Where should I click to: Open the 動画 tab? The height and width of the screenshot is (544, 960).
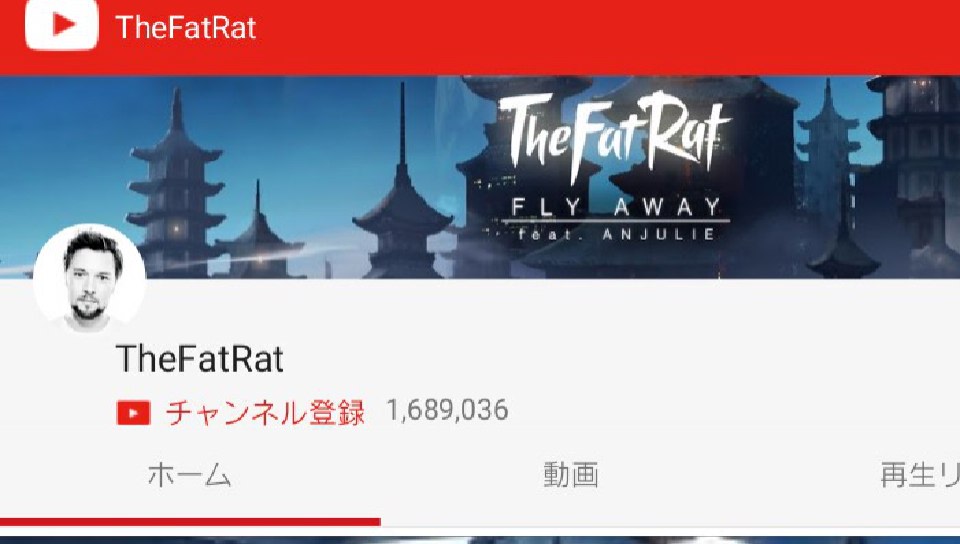tap(571, 475)
